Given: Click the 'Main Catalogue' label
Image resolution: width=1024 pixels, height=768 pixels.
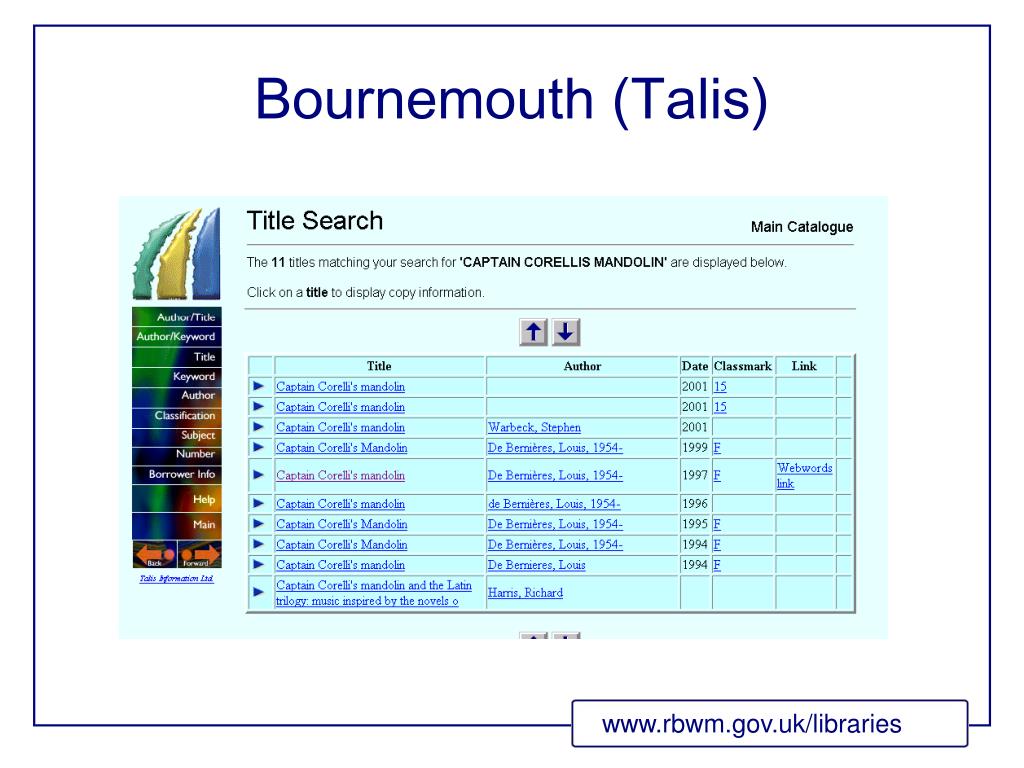Looking at the screenshot, I should [x=802, y=227].
